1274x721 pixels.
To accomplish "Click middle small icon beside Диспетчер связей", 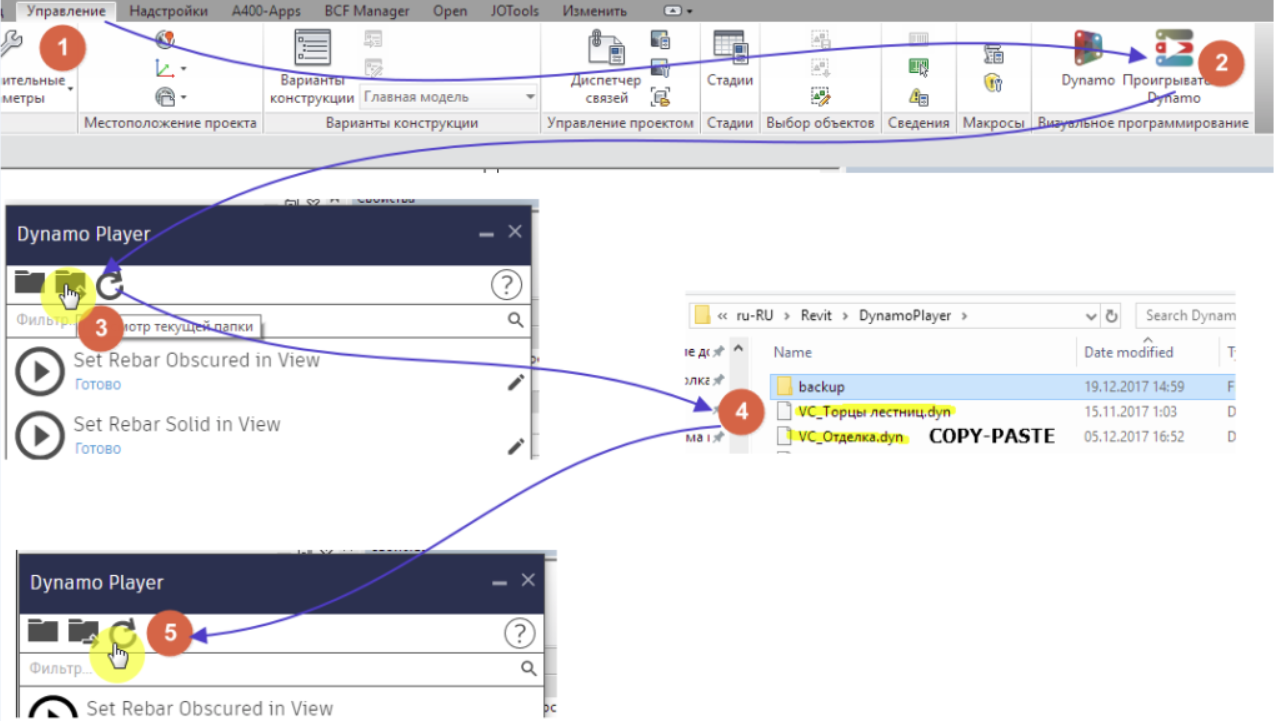I will (660, 68).
